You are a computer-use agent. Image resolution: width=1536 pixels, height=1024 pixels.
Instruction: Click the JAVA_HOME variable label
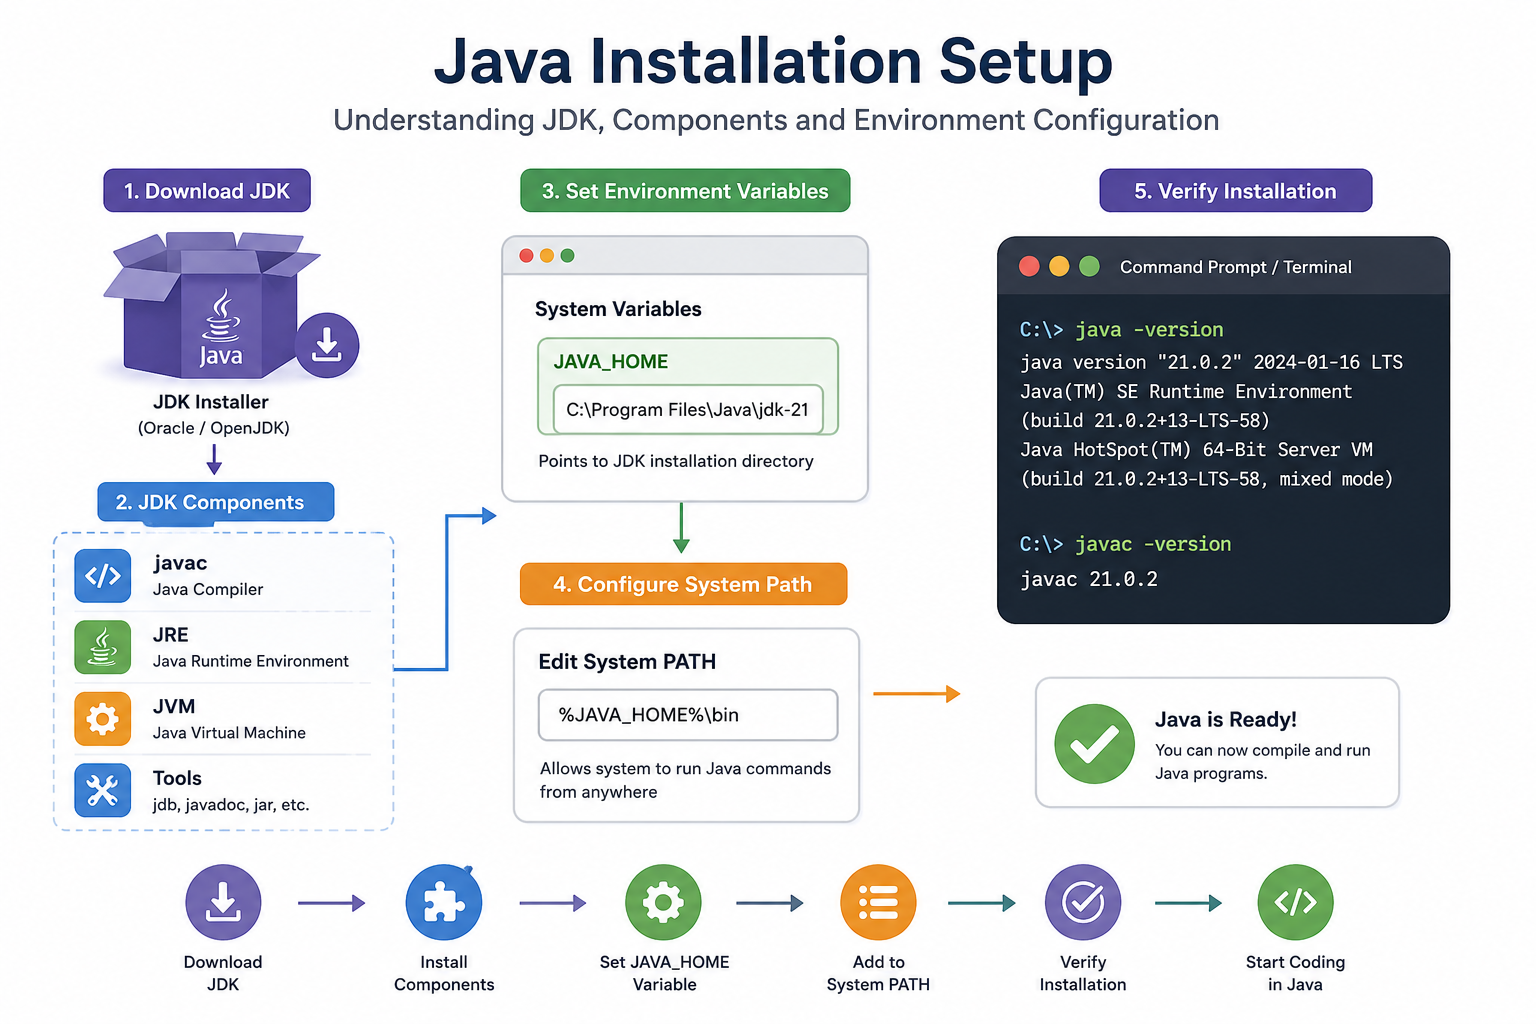(x=611, y=361)
